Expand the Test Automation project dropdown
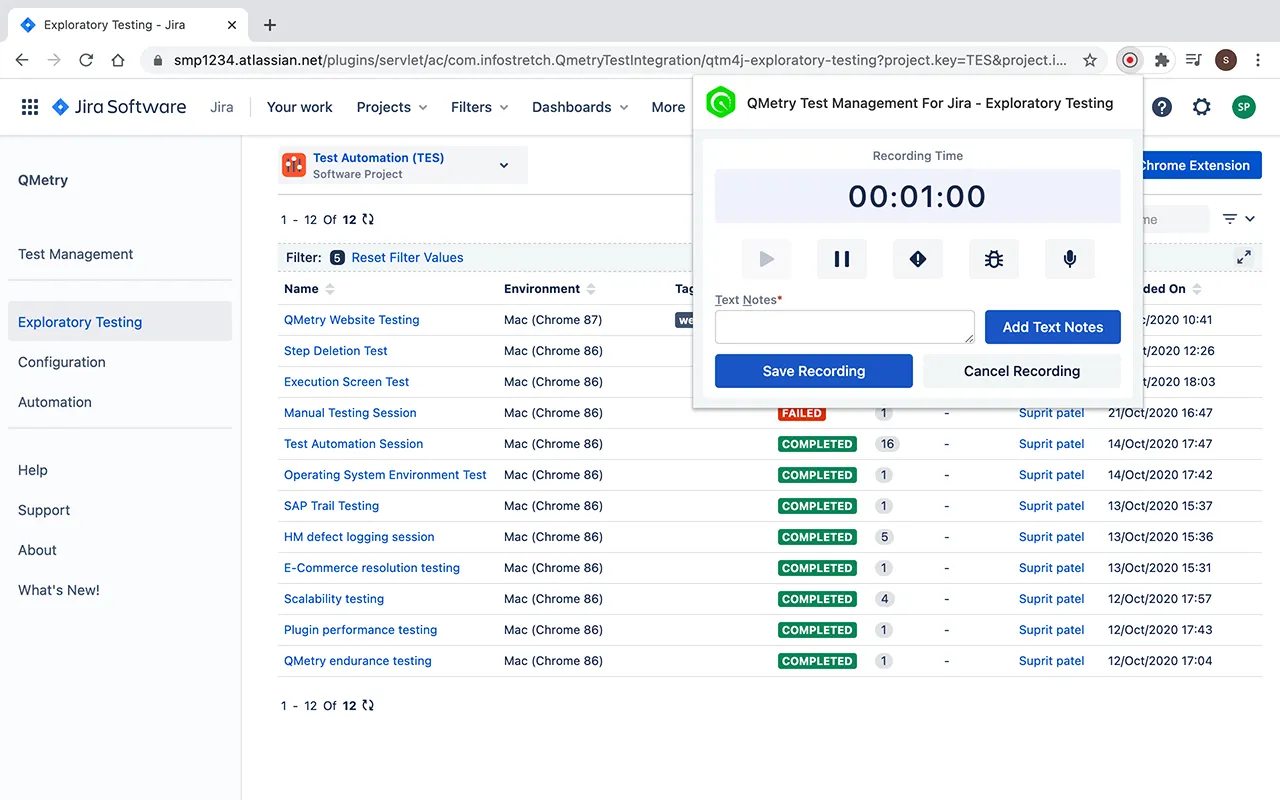This screenshot has height=800, width=1280. (504, 165)
